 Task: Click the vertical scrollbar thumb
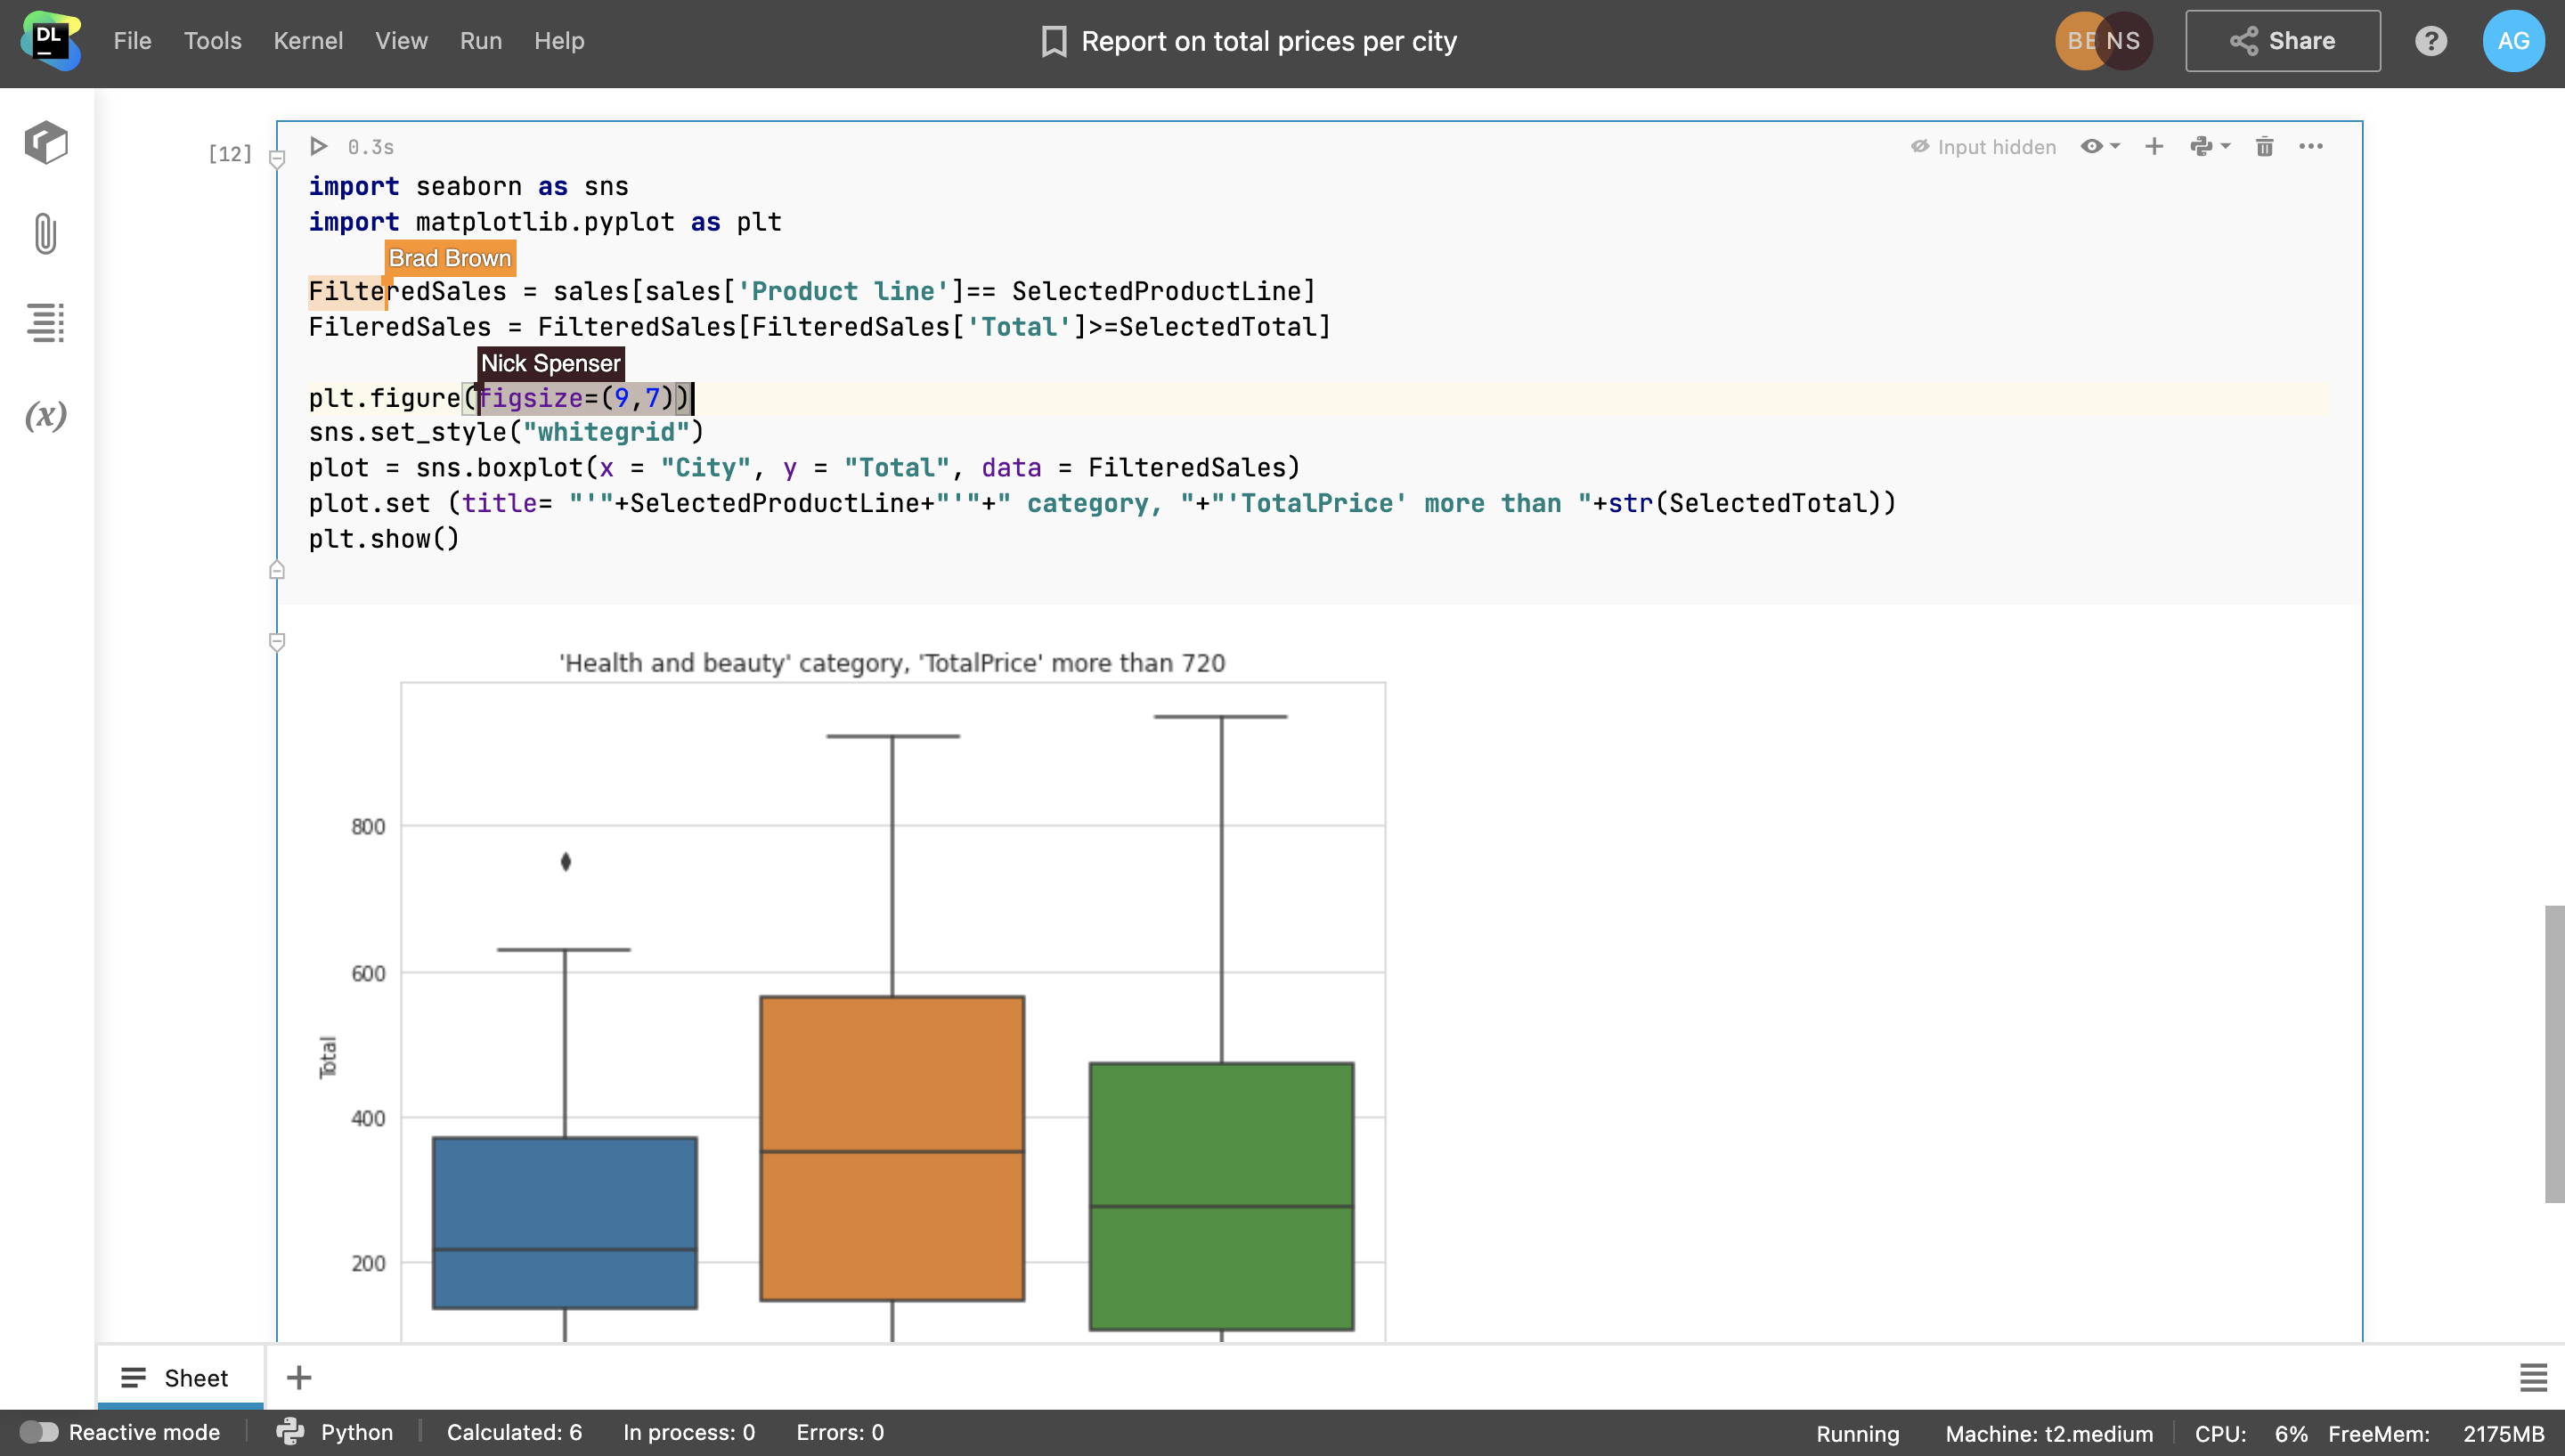click(x=2554, y=1053)
